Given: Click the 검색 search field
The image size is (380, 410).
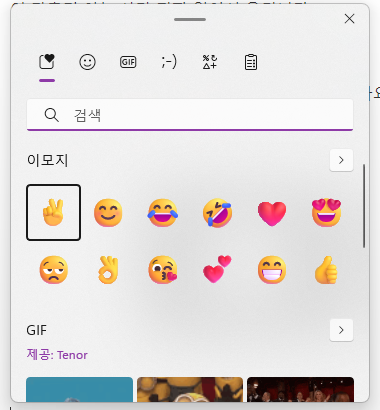Looking at the screenshot, I should click(x=190, y=115).
